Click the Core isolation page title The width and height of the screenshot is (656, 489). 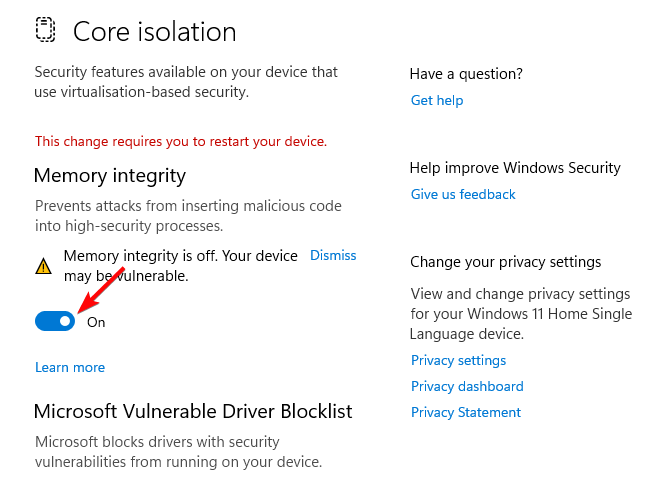[155, 31]
